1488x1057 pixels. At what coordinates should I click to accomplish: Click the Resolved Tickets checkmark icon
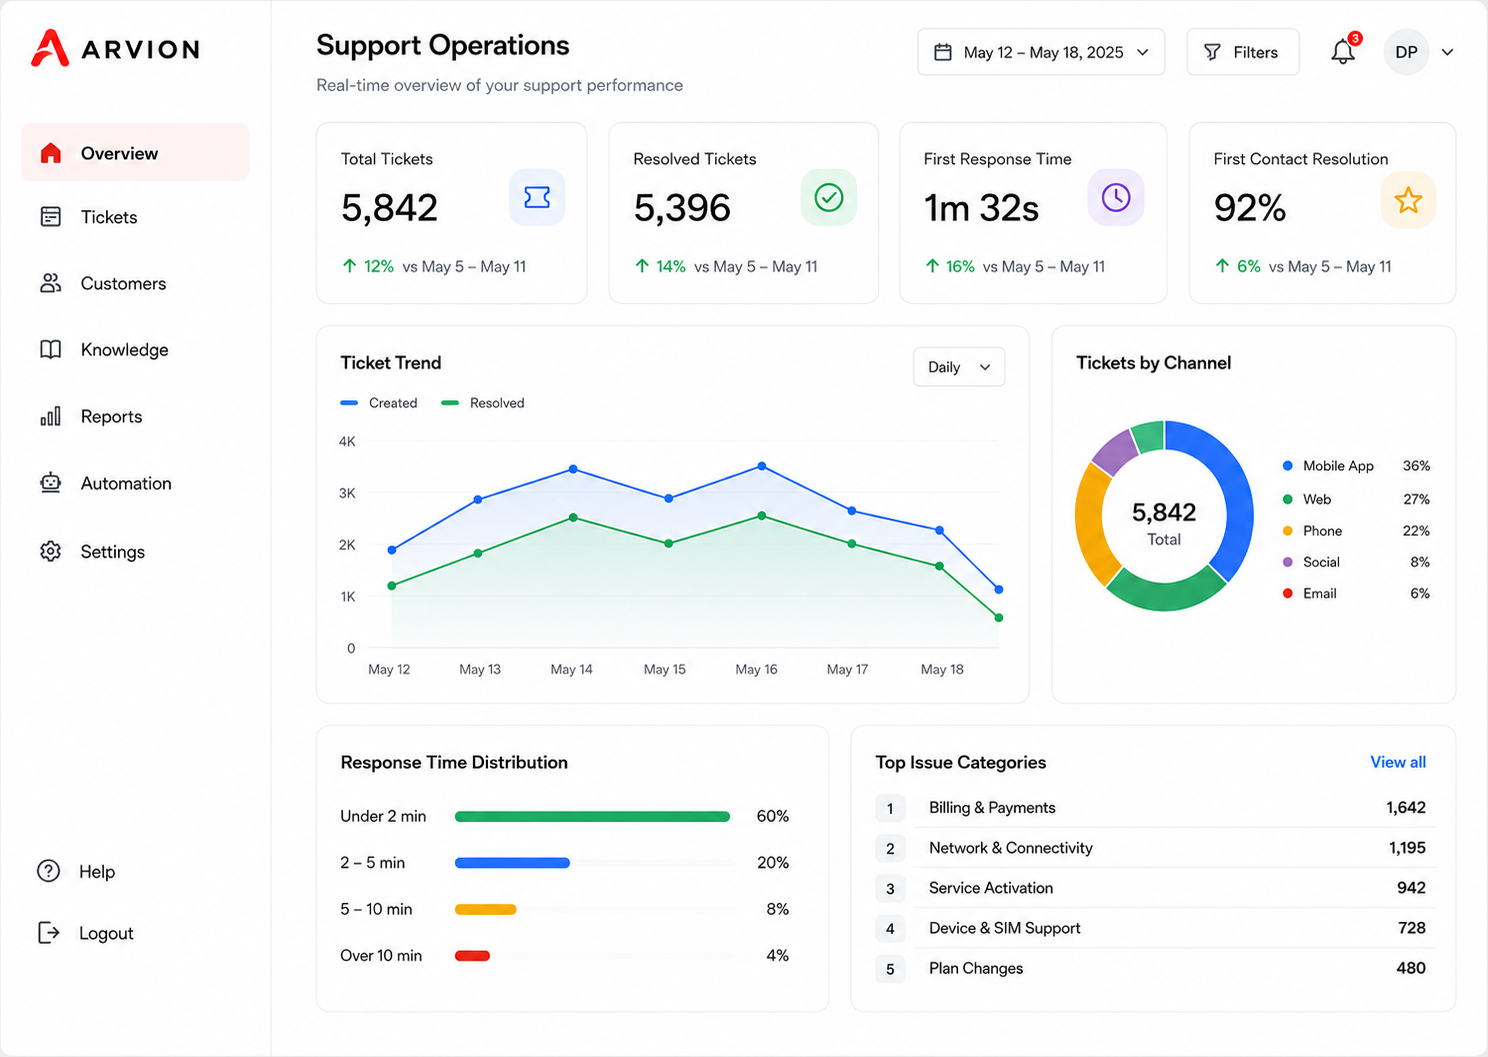(x=828, y=197)
